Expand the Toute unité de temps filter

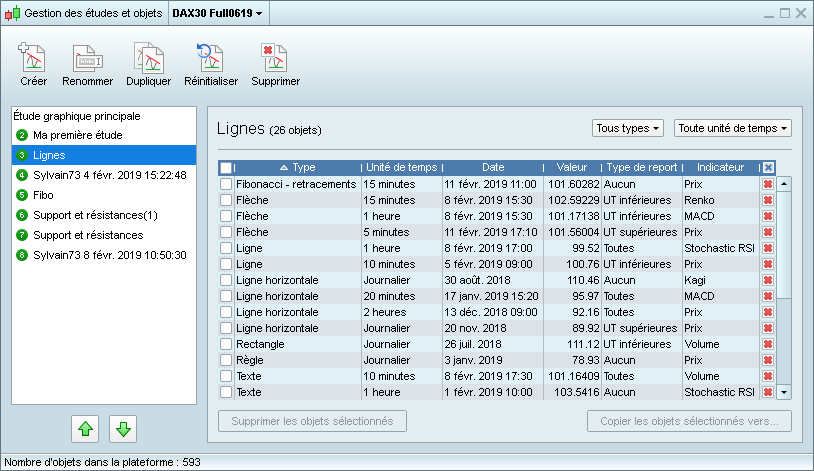pos(733,128)
